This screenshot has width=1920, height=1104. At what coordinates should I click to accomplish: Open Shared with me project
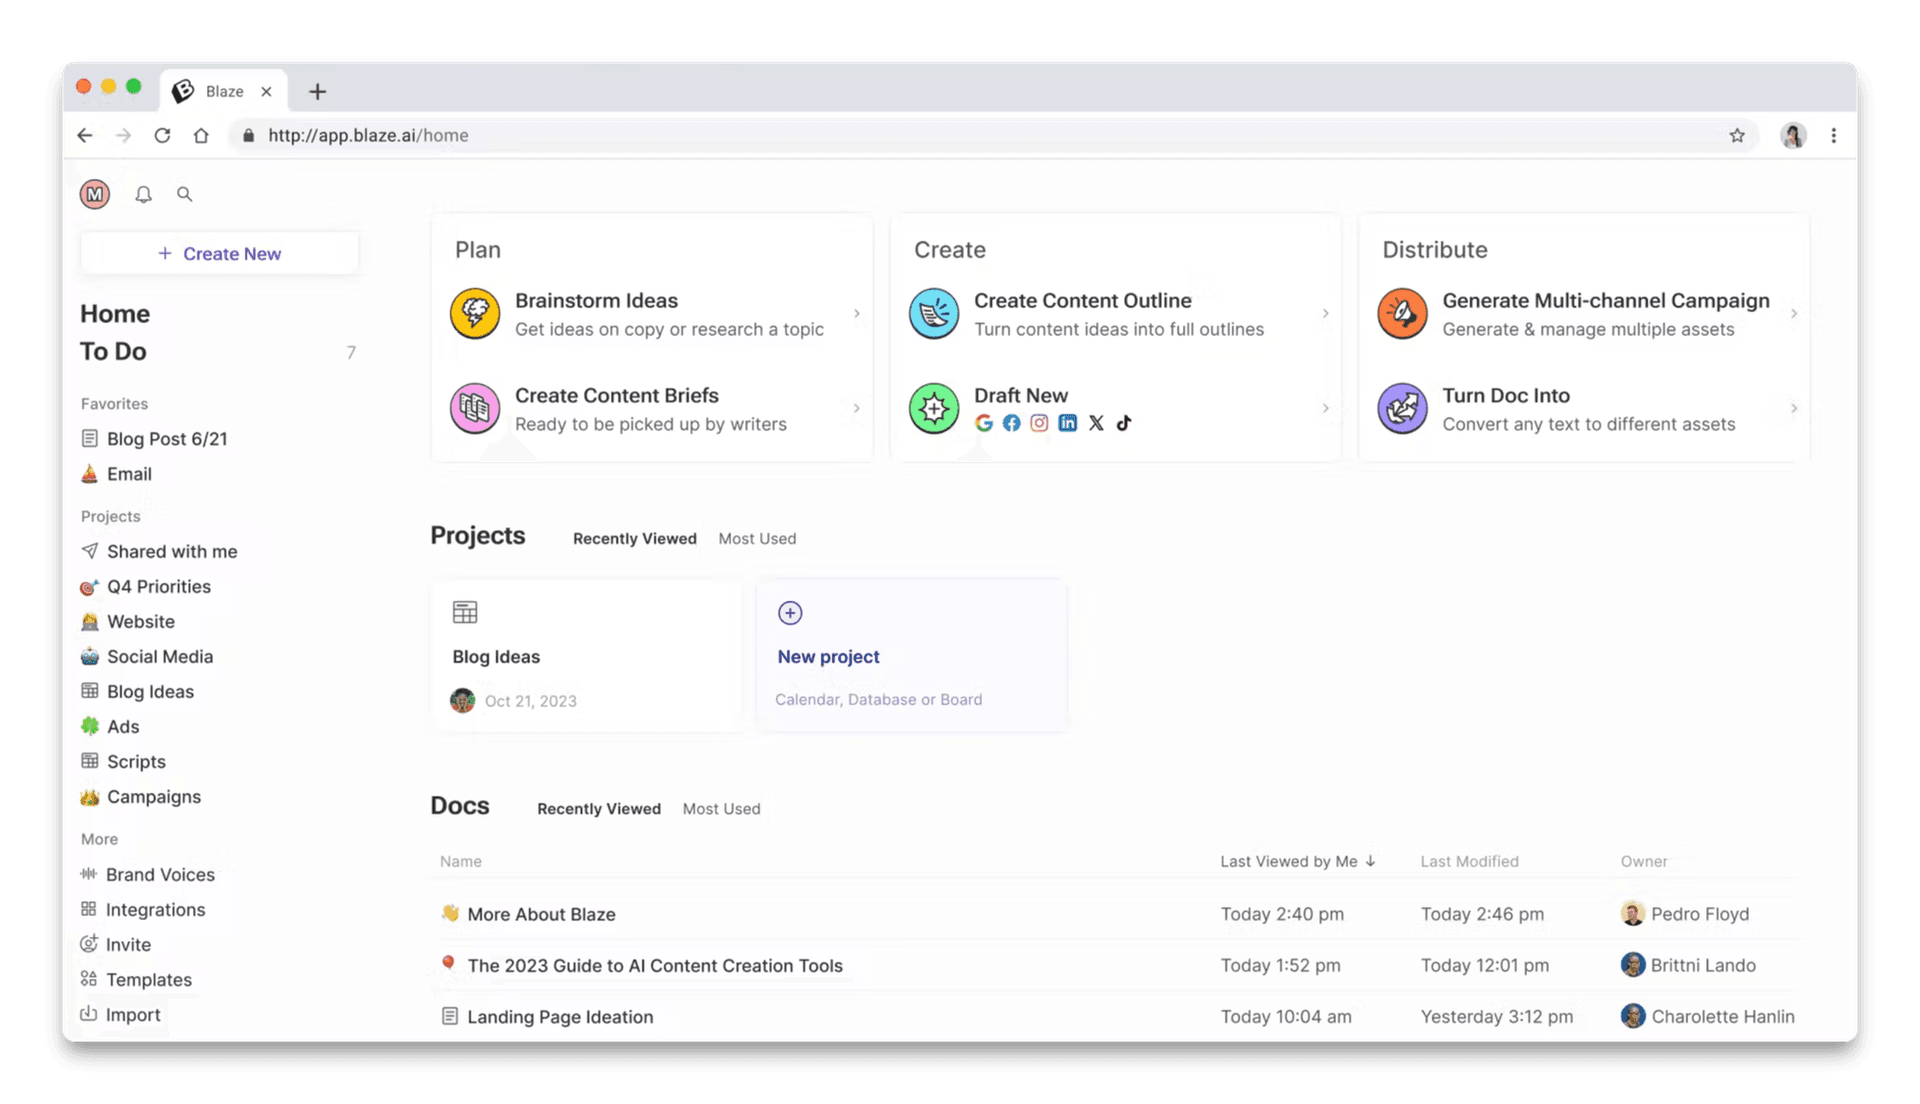click(x=160, y=551)
